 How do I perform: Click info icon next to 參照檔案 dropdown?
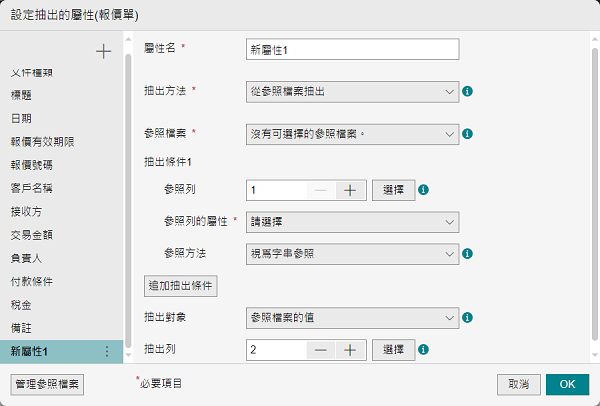click(x=467, y=133)
